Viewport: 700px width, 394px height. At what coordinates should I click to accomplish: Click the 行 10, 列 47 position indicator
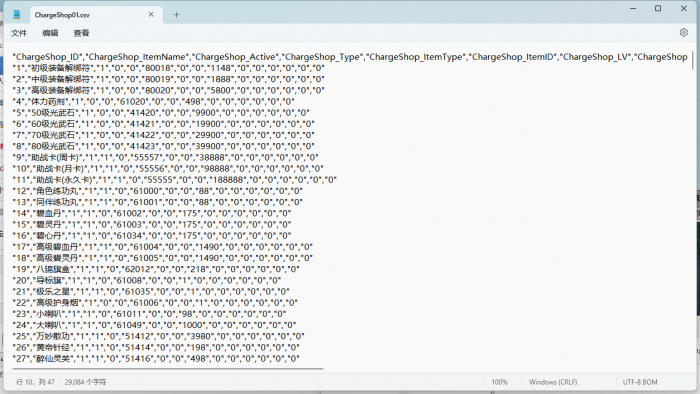point(35,382)
